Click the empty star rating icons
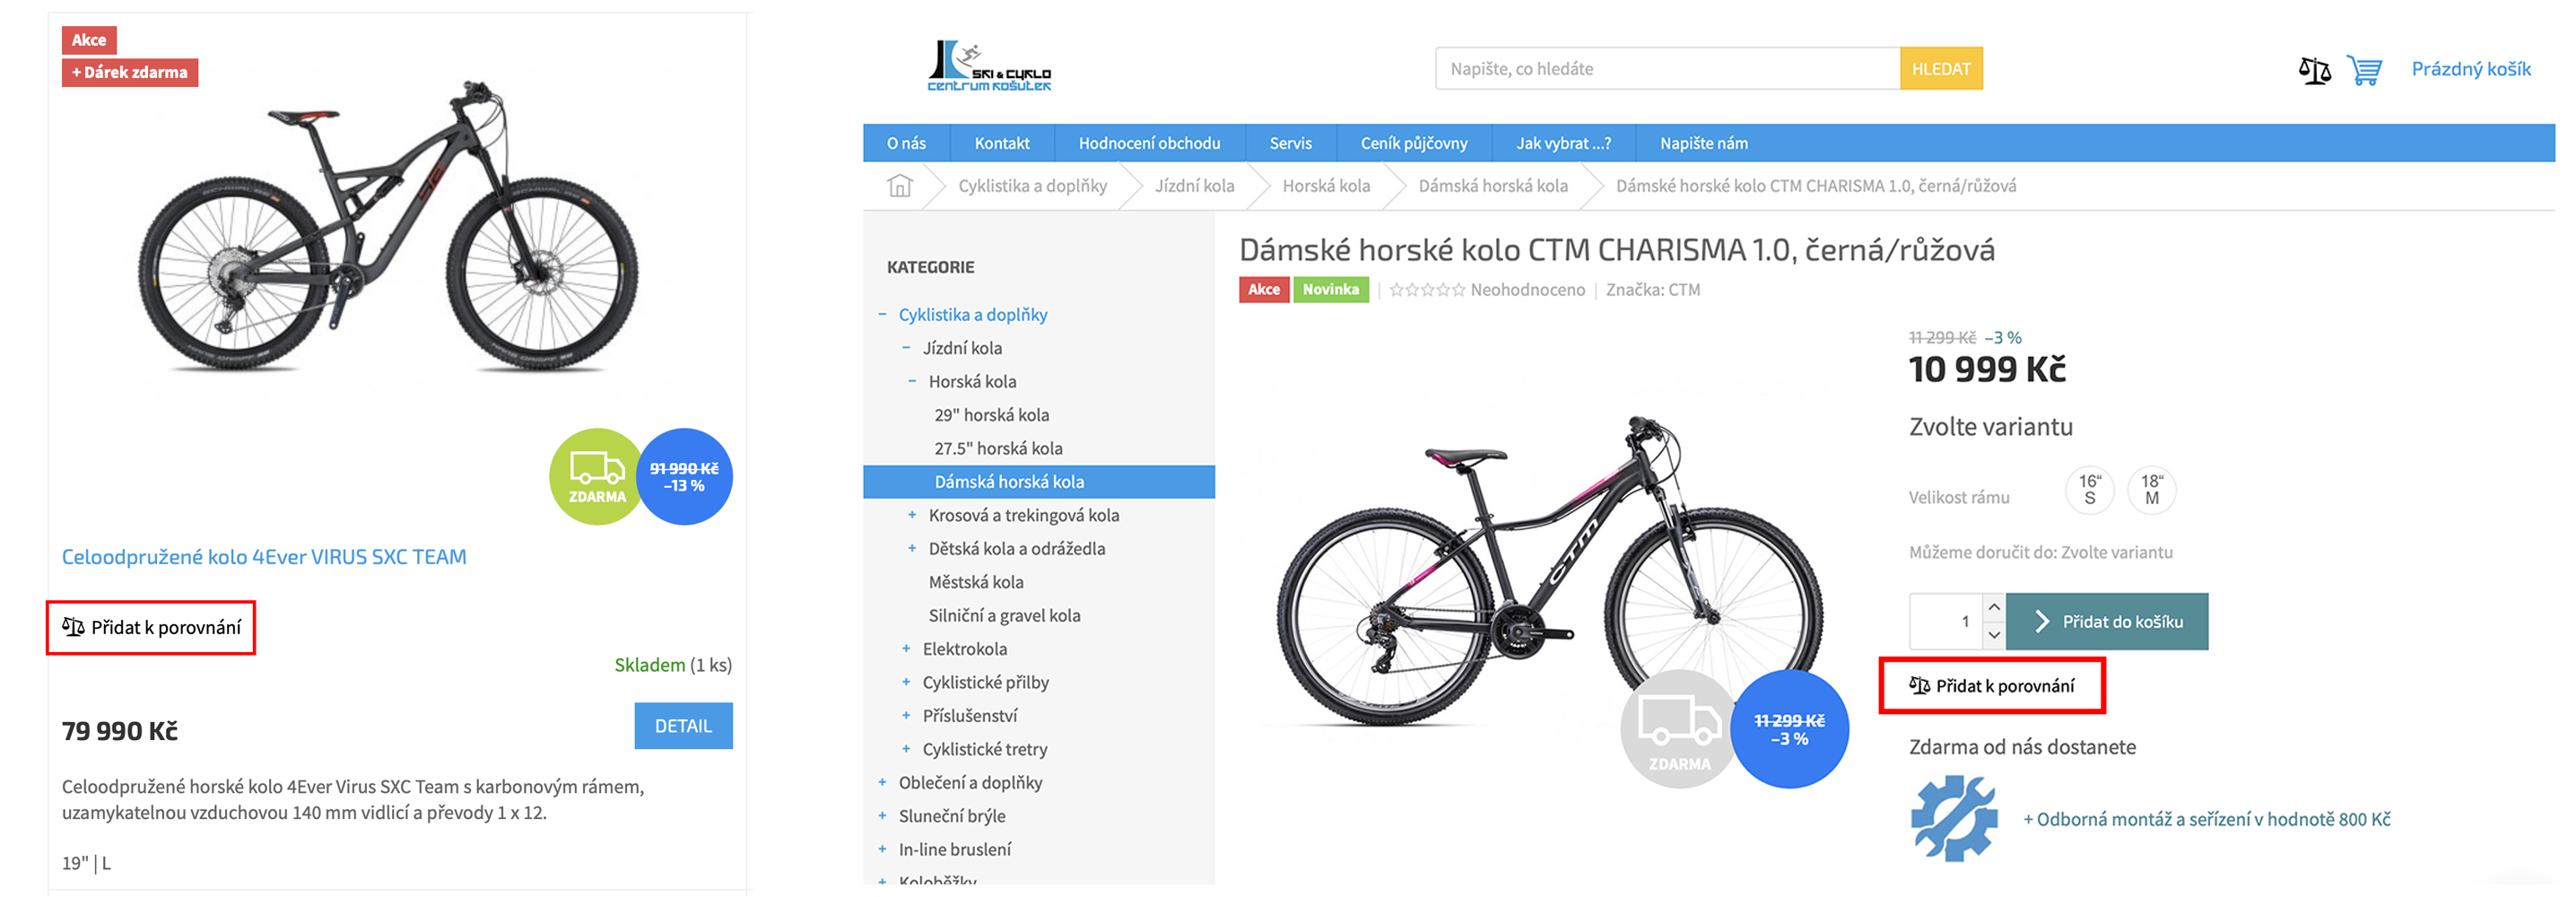This screenshot has height=897, width=2576. coord(1427,290)
